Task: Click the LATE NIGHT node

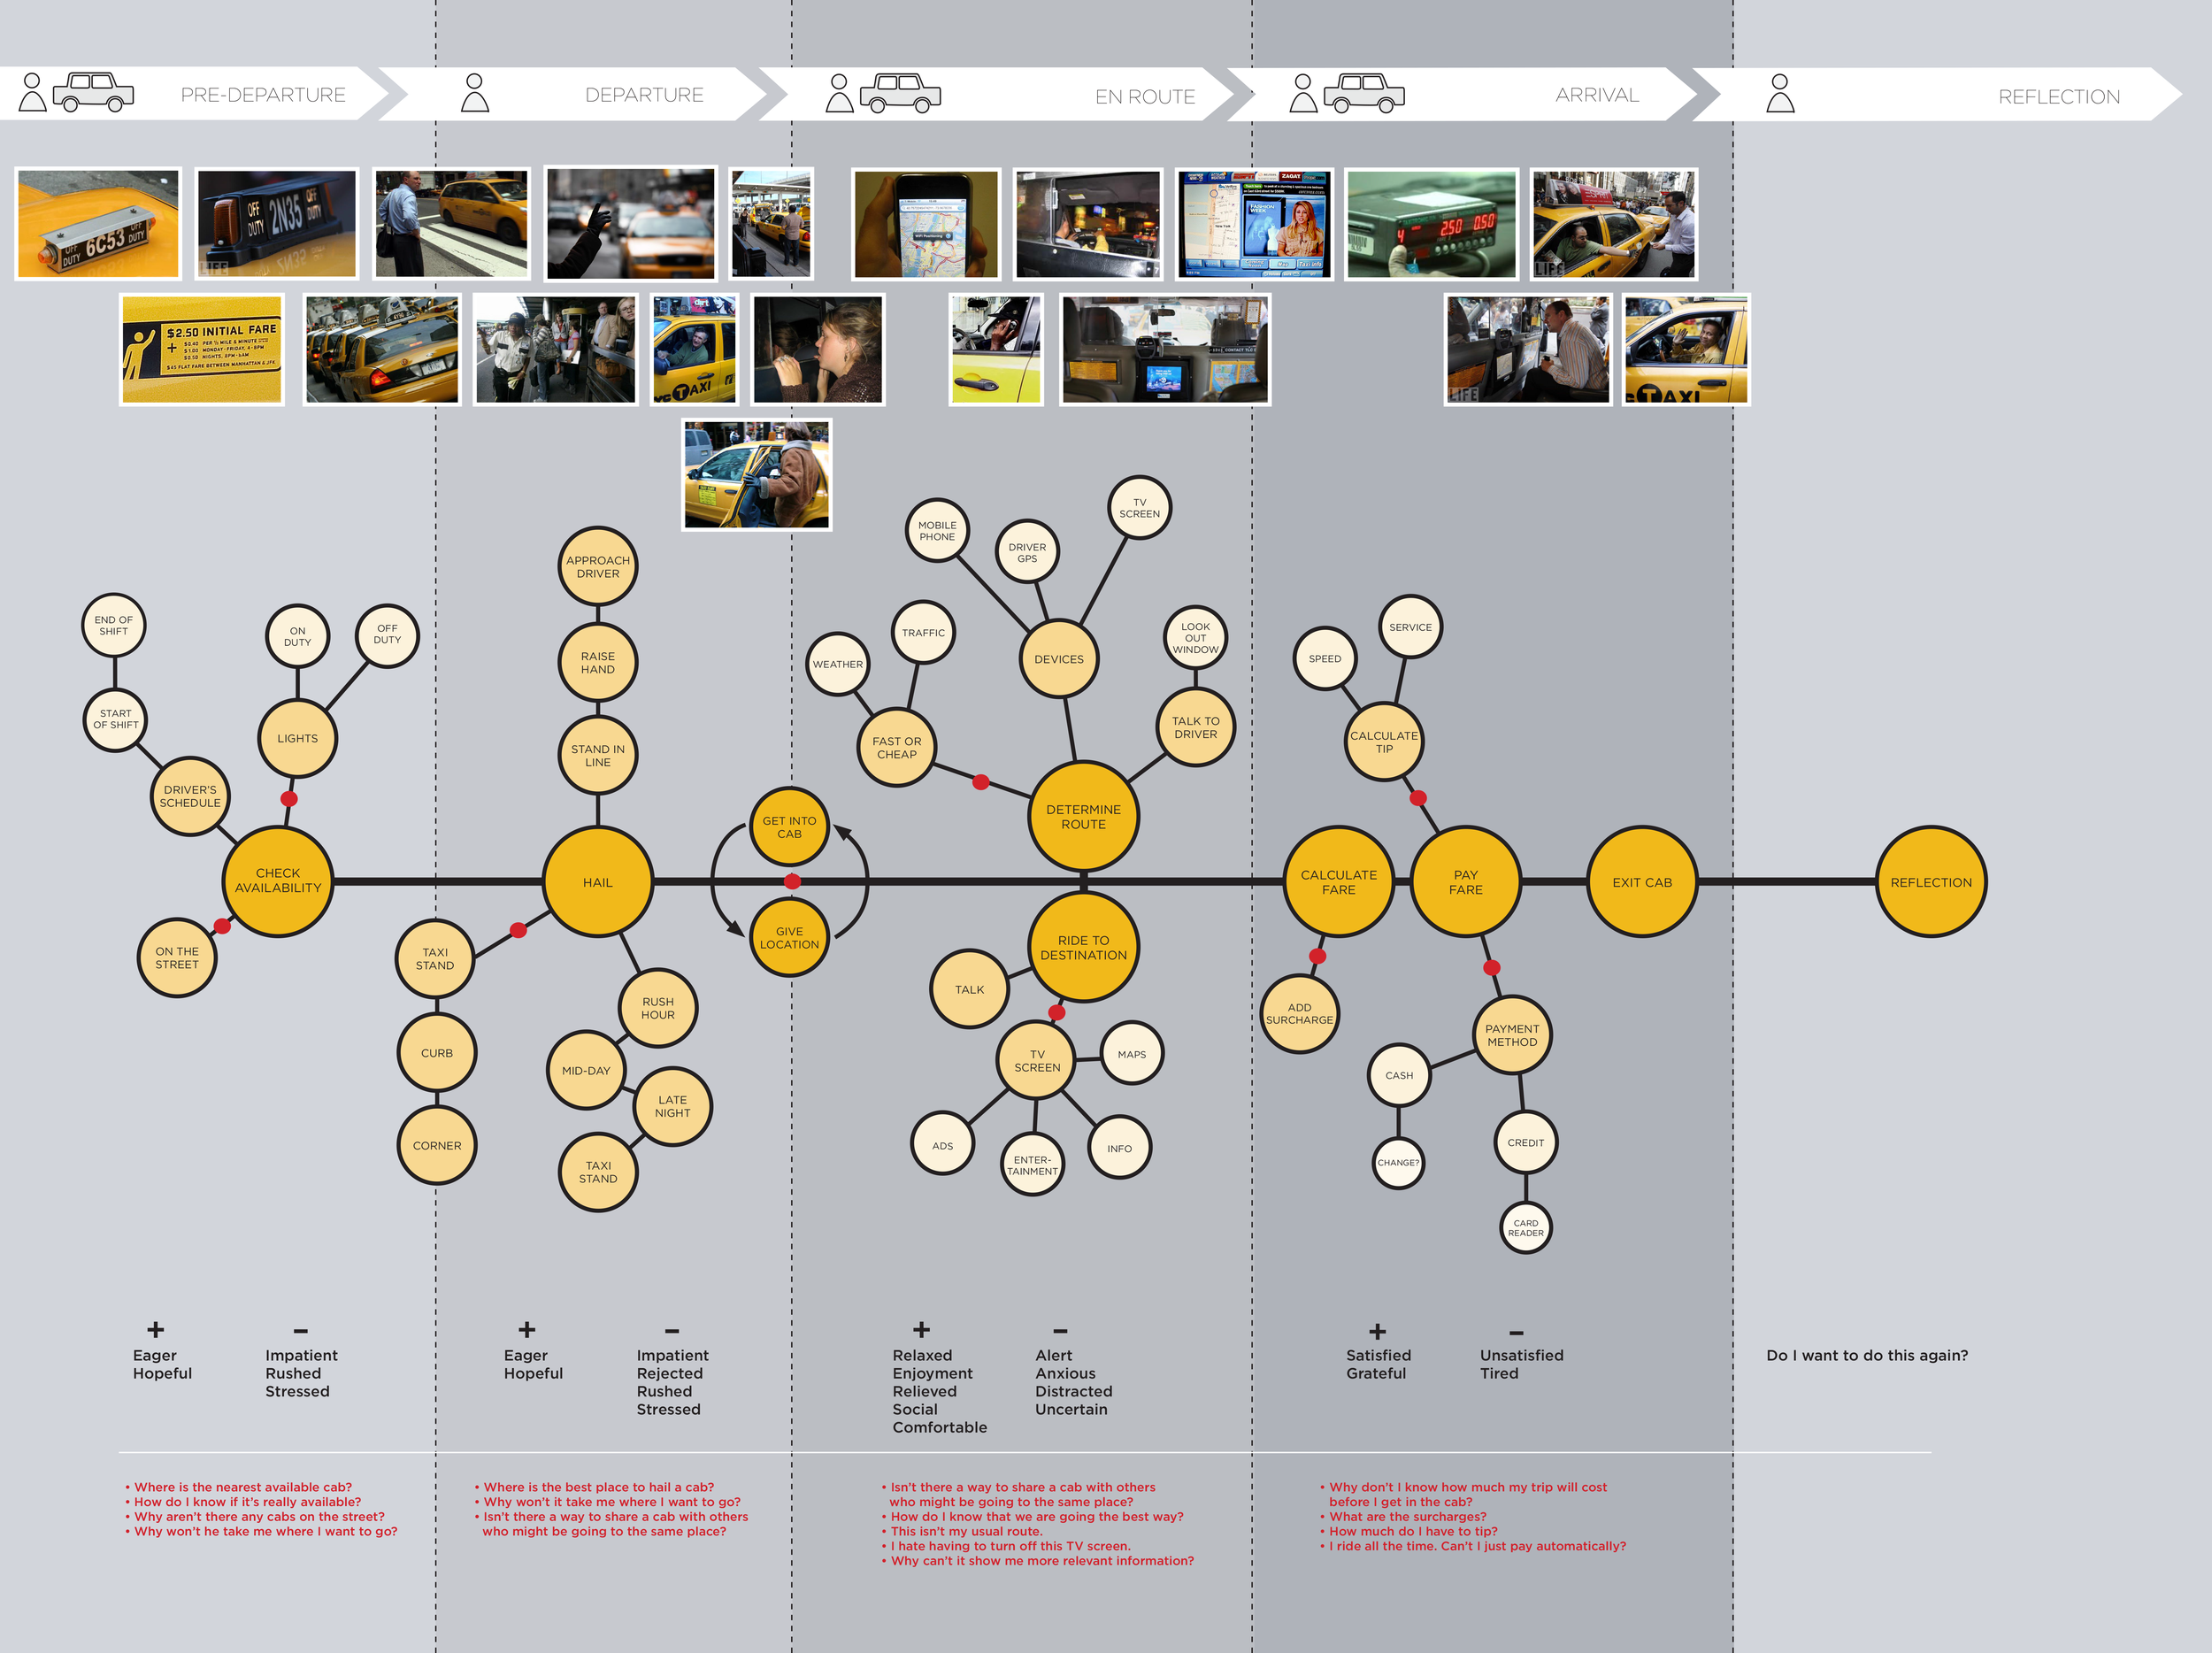Action: (x=673, y=1106)
